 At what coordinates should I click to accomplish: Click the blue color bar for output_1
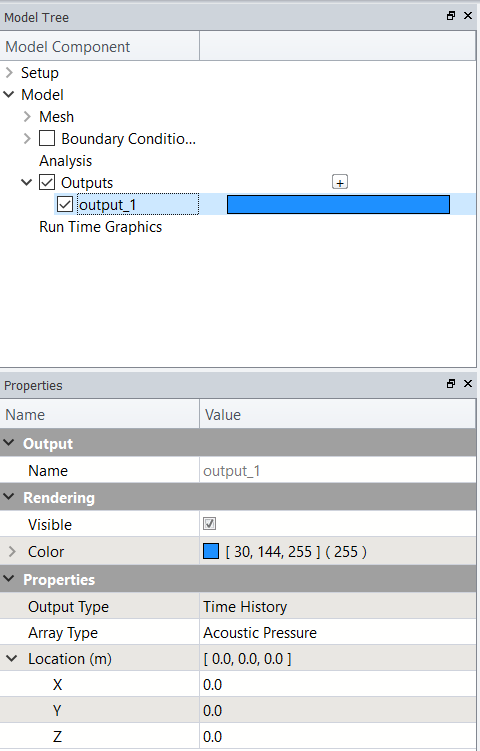click(x=338, y=205)
